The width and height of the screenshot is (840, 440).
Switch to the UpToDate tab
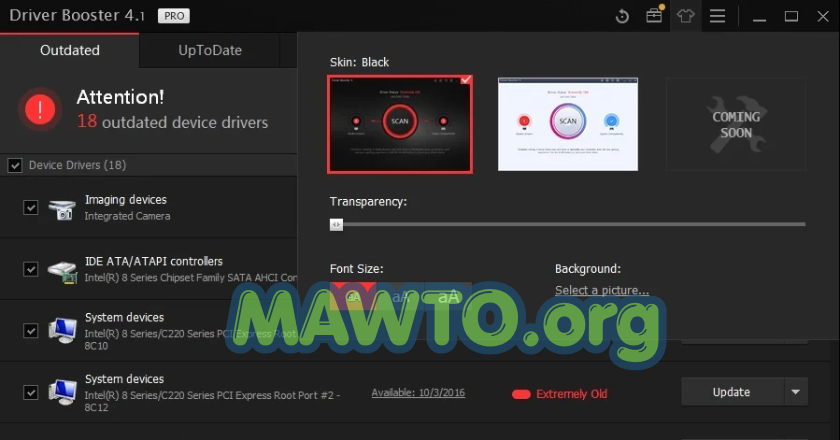click(209, 50)
